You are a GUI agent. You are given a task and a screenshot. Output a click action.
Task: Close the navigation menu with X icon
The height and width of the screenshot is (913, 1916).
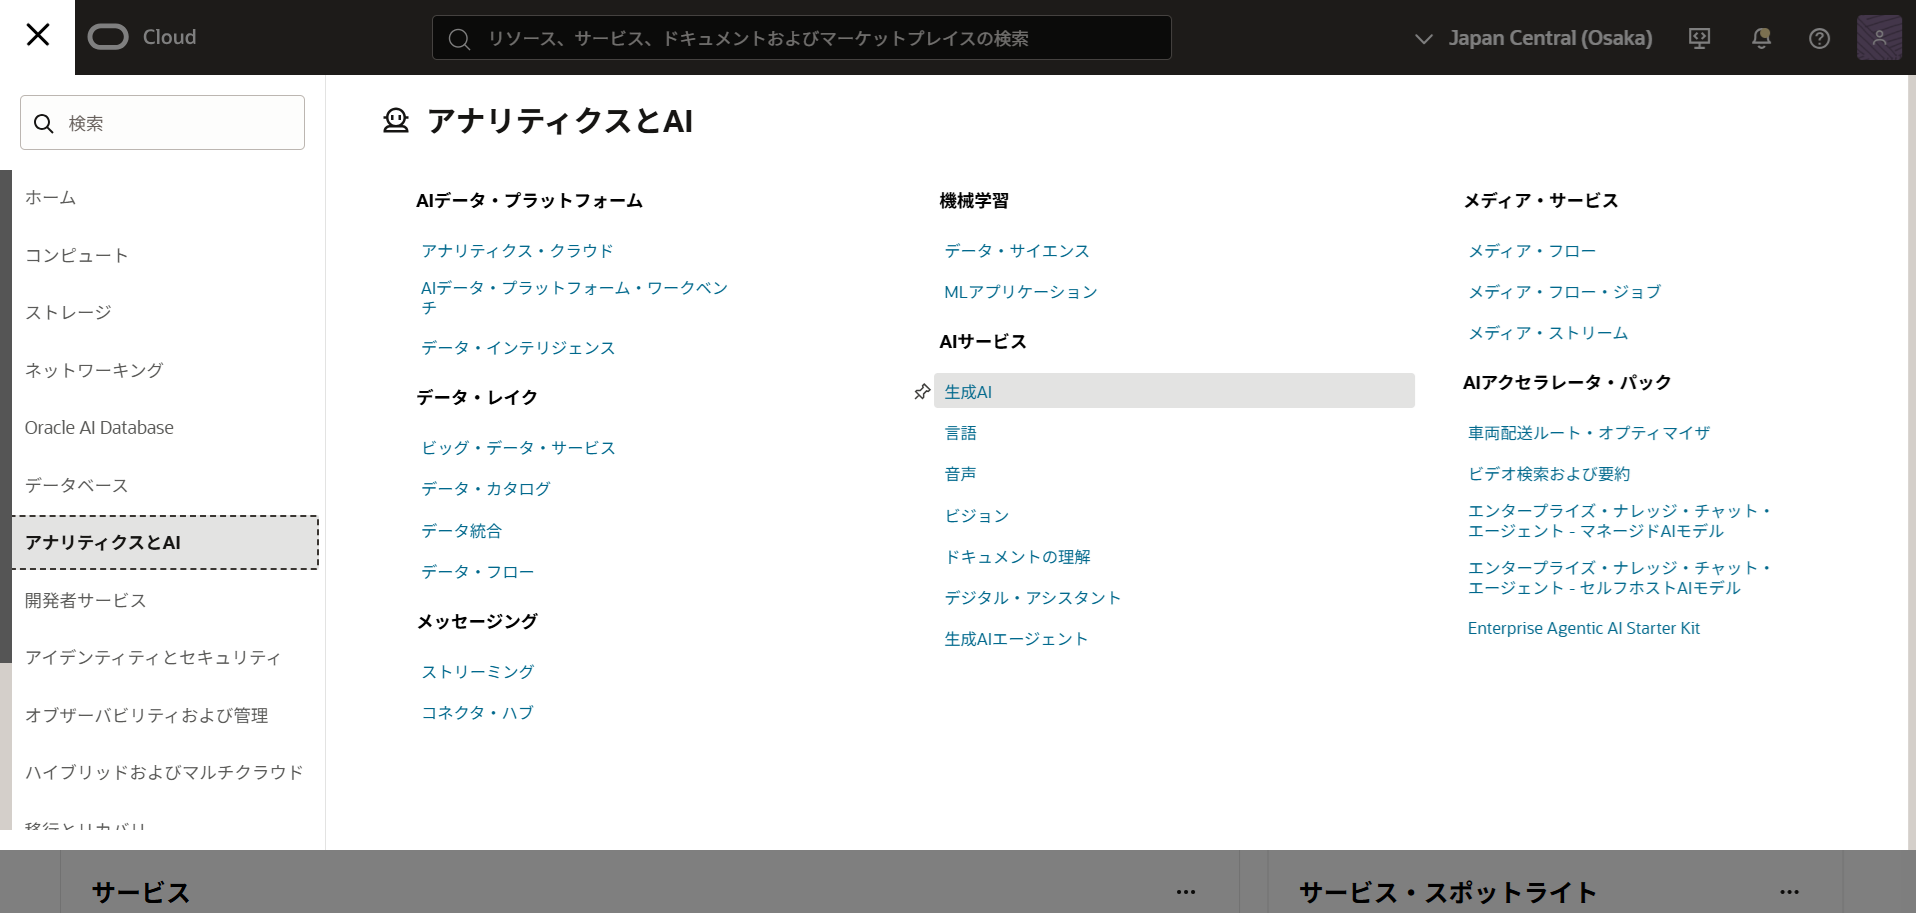37,36
